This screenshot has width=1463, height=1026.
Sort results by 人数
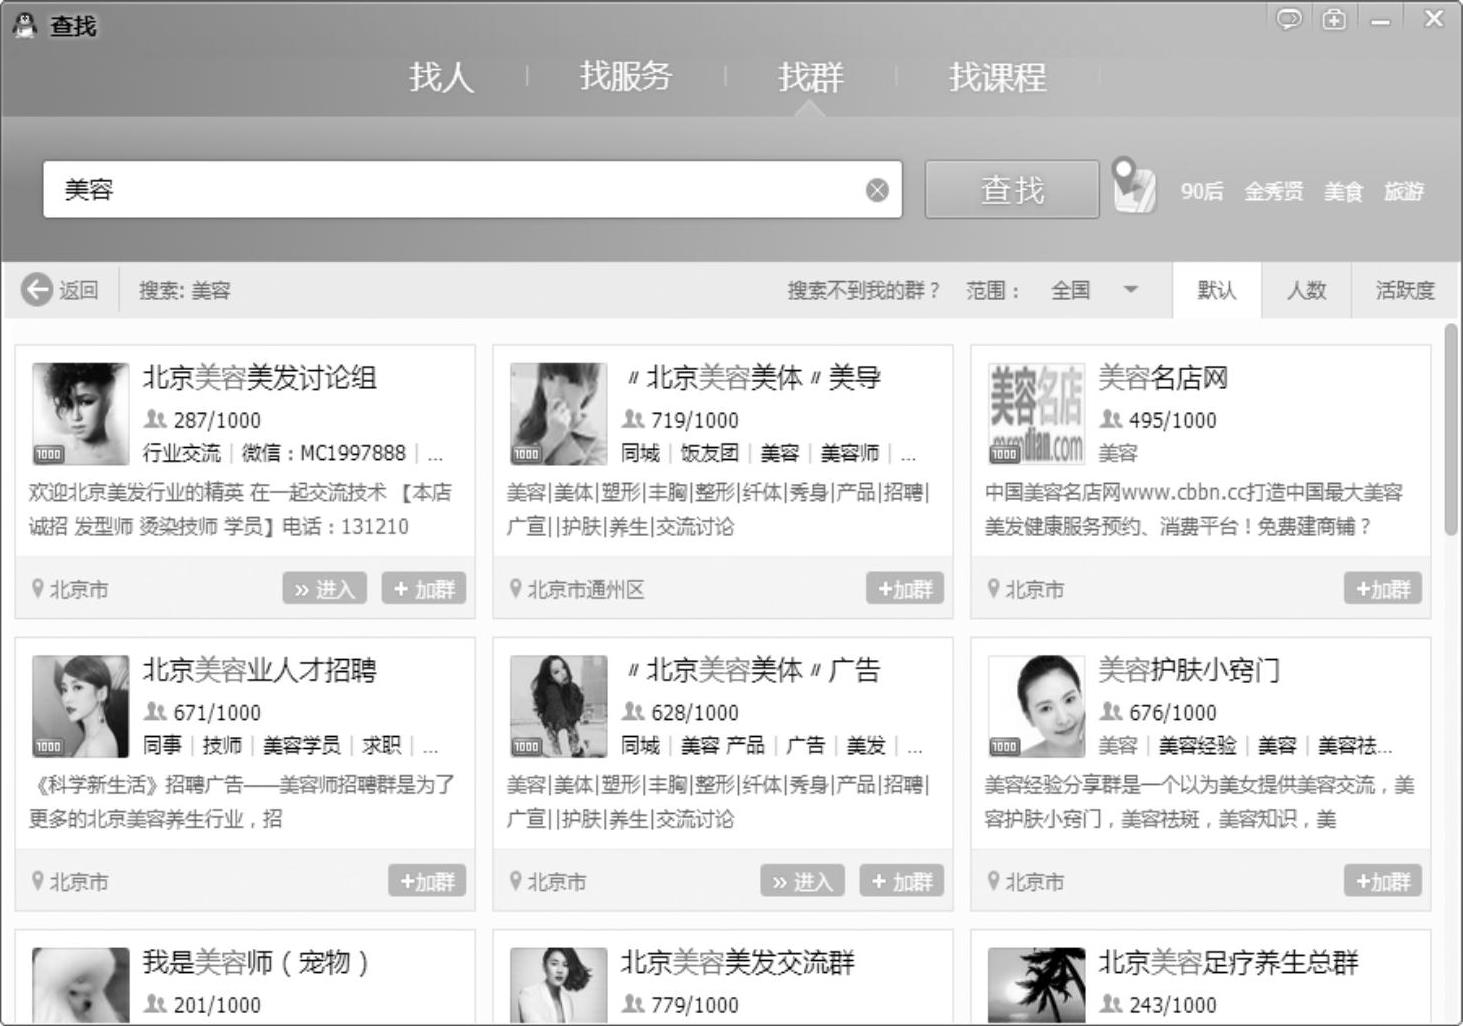click(1306, 290)
